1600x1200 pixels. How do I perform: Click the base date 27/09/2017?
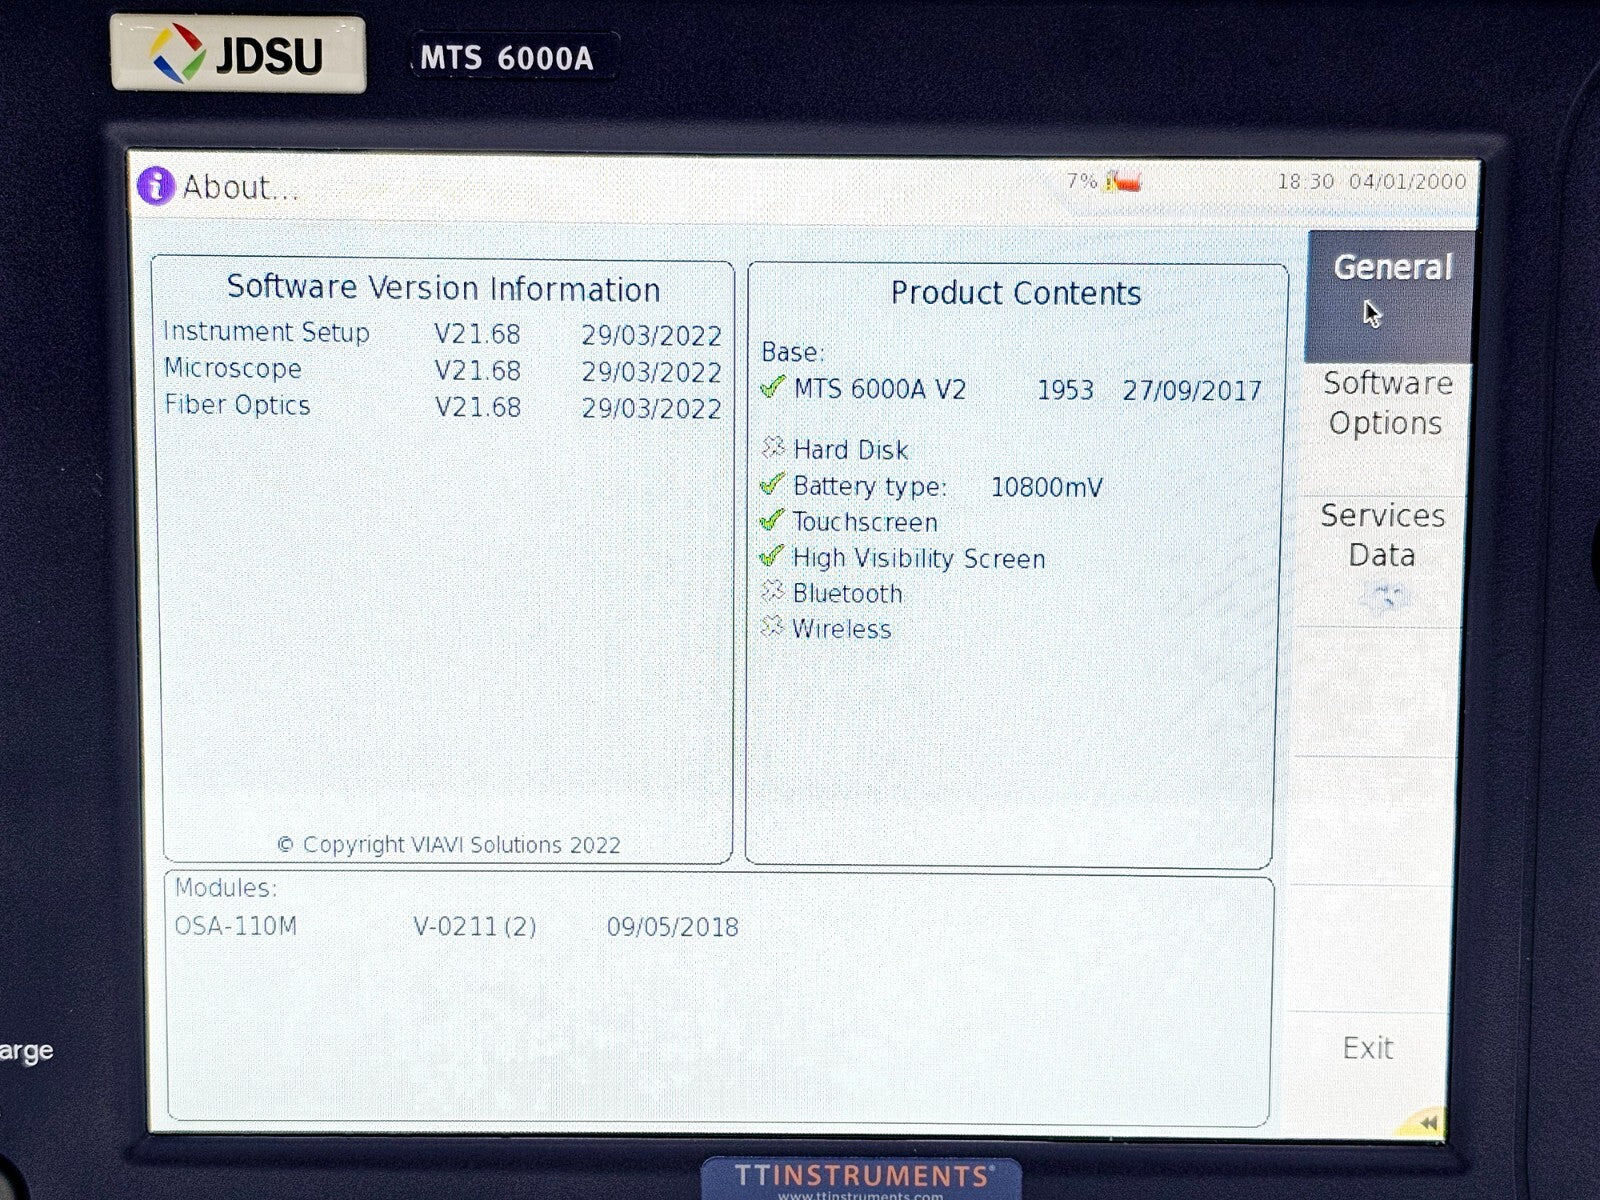click(x=1192, y=390)
